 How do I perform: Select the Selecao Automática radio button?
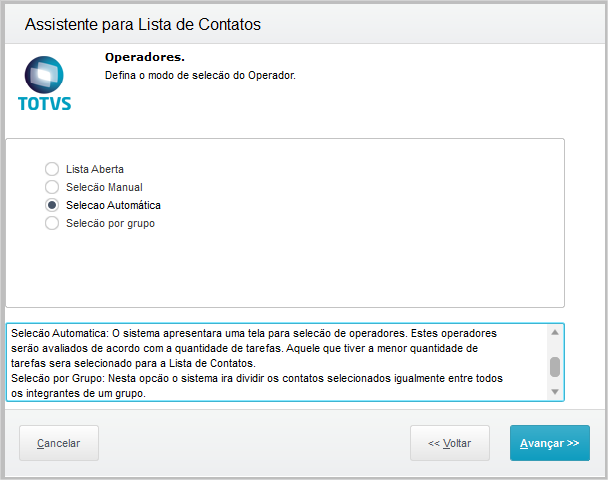(52, 205)
